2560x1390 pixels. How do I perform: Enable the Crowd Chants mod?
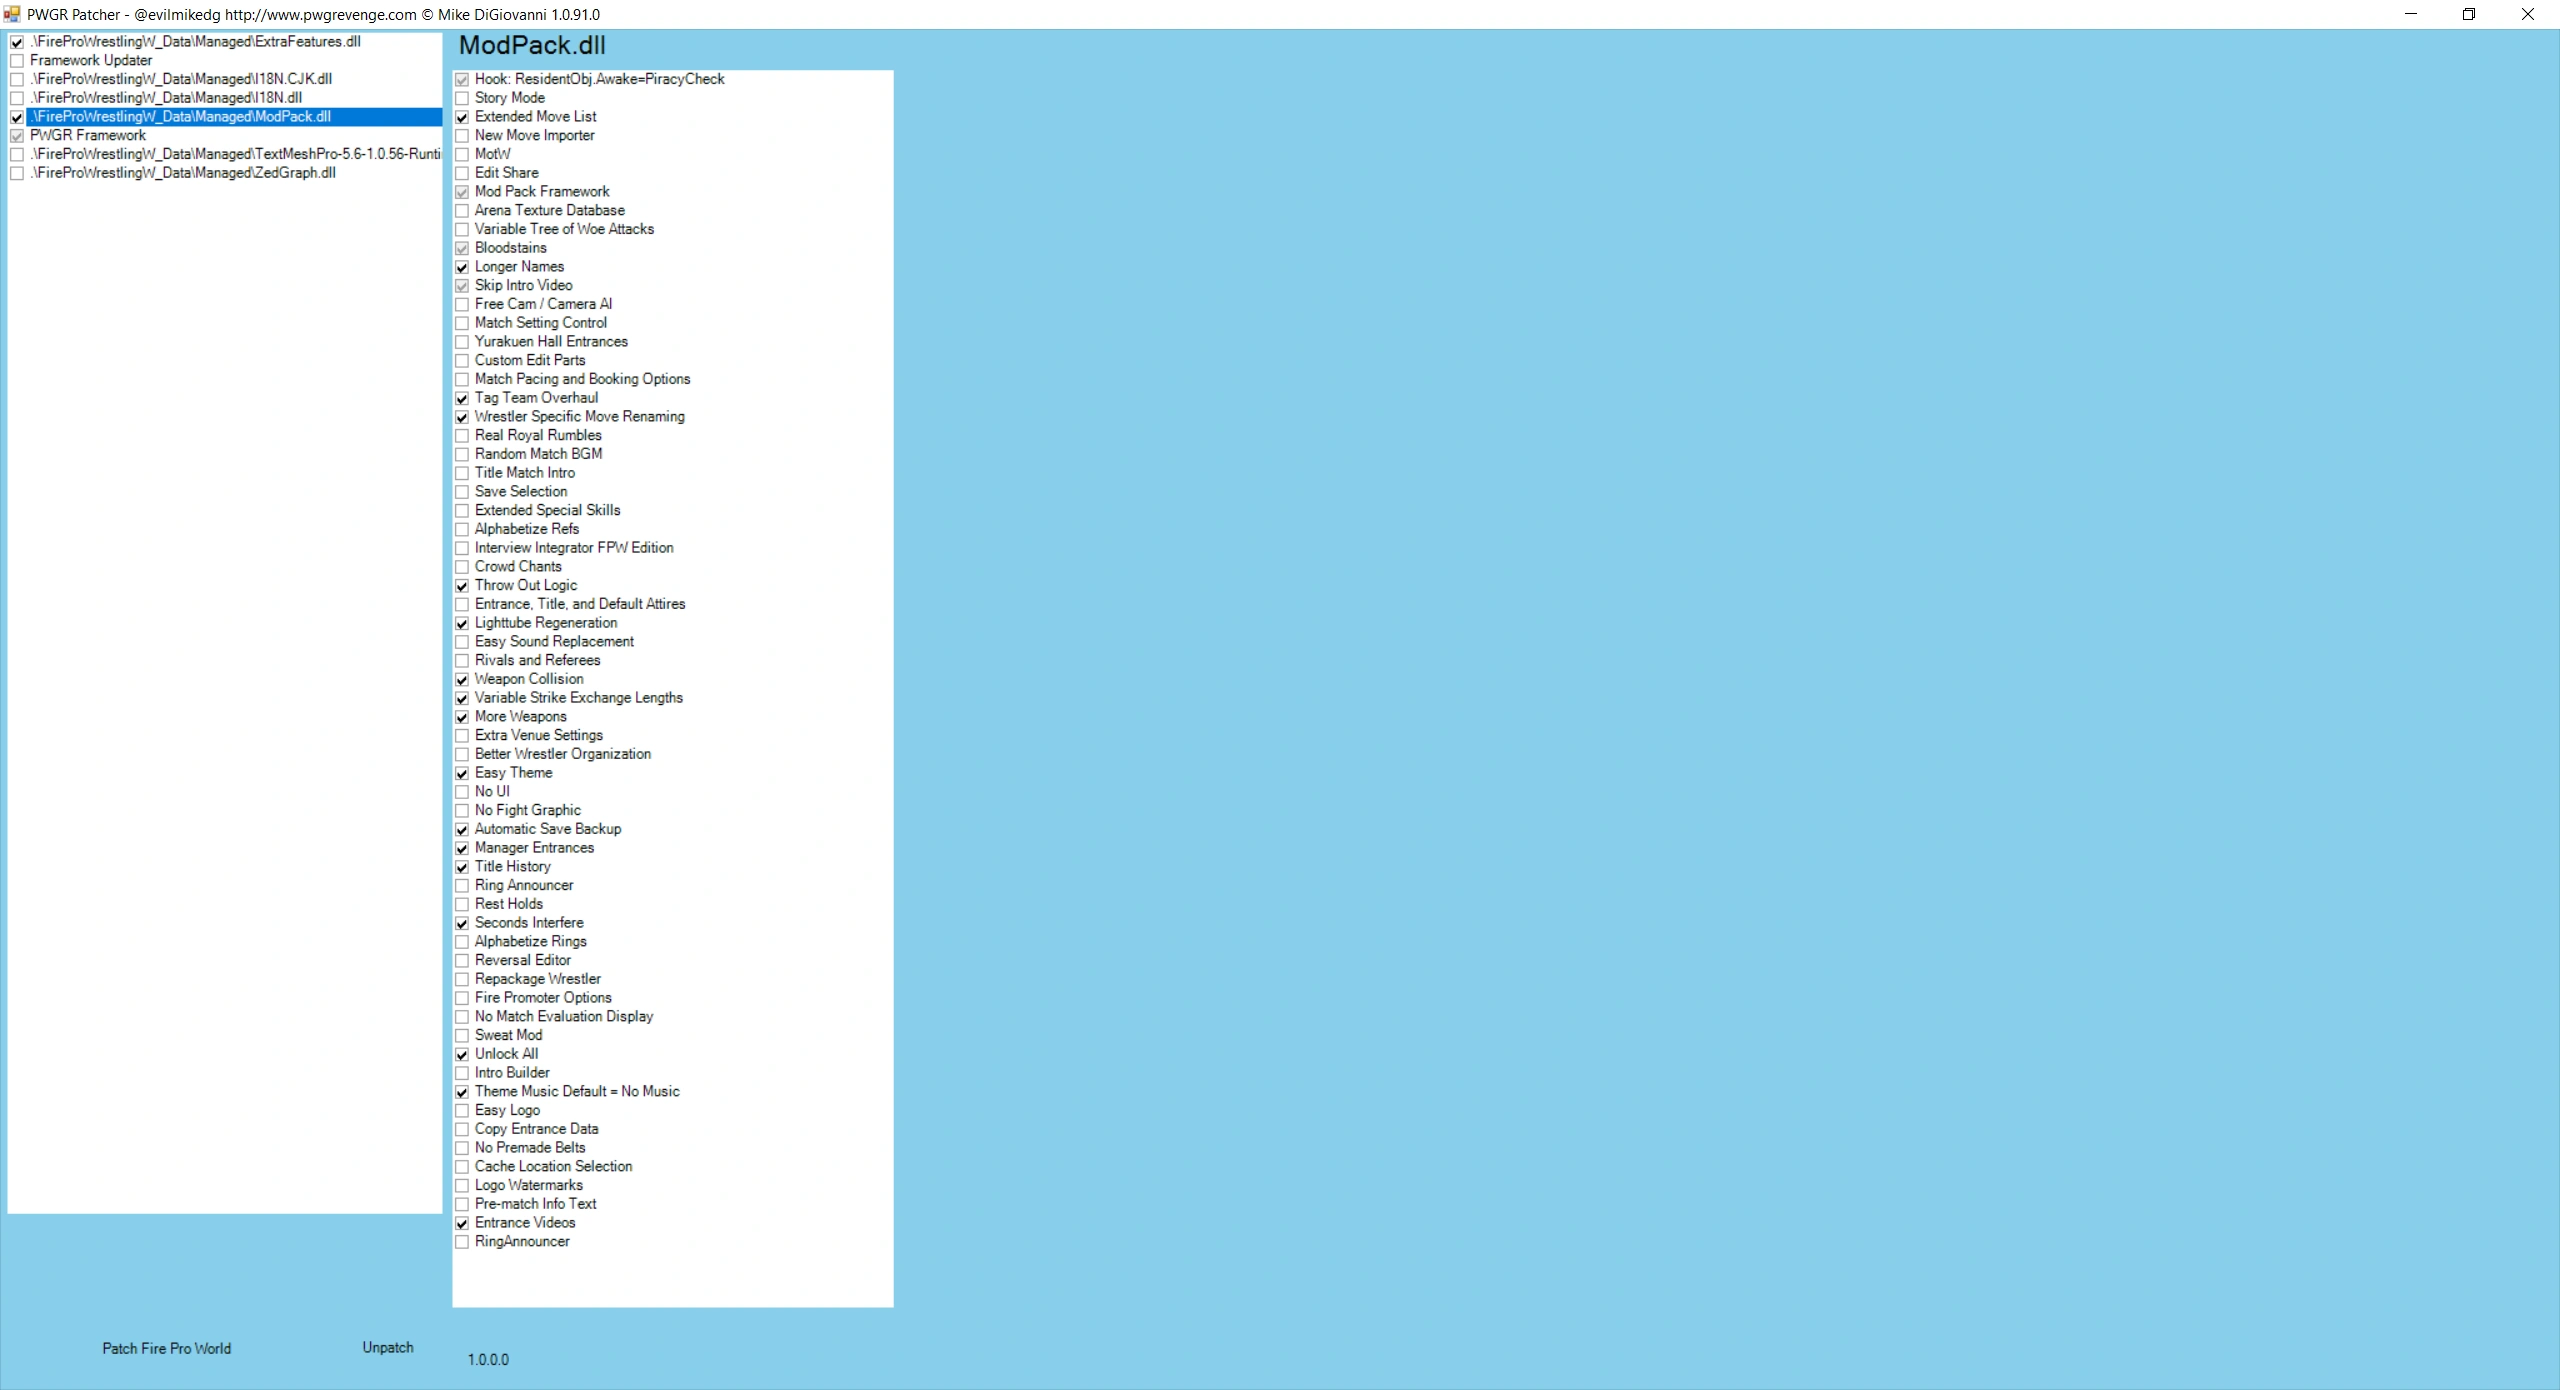[x=462, y=567]
